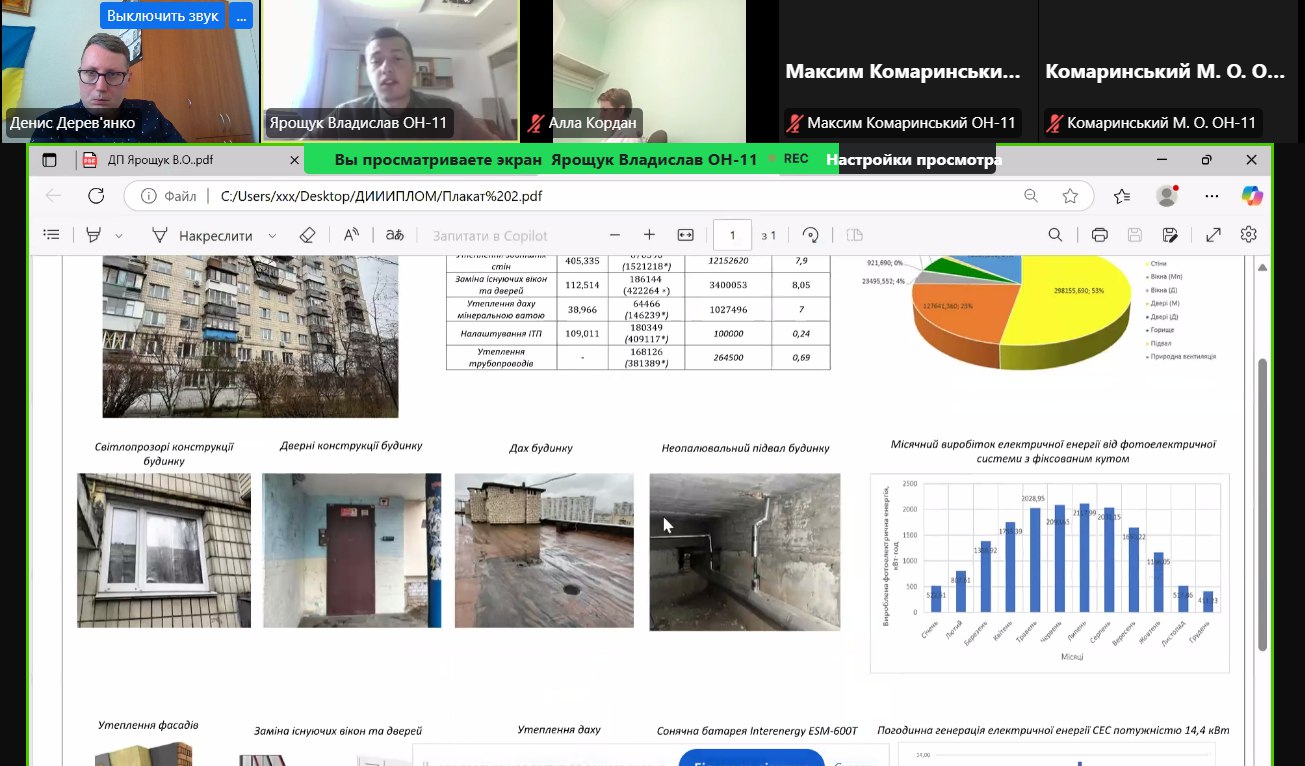Screen dimensions: 1305x766
Task: Click the page number box
Action: coord(733,235)
